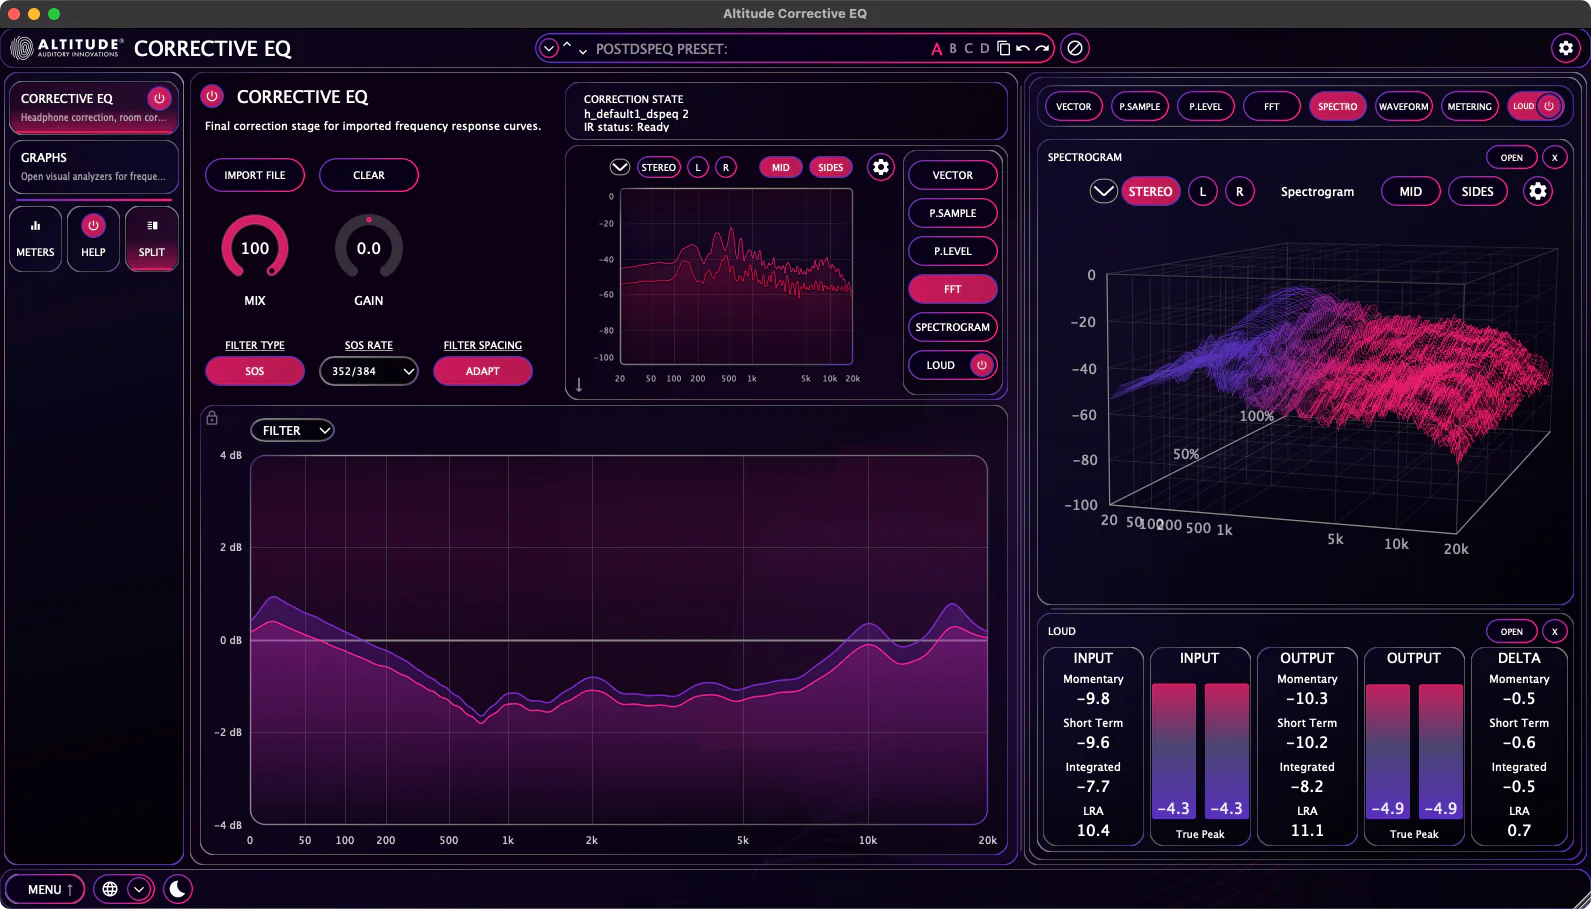Copy the preset using the copy icon

1003,48
